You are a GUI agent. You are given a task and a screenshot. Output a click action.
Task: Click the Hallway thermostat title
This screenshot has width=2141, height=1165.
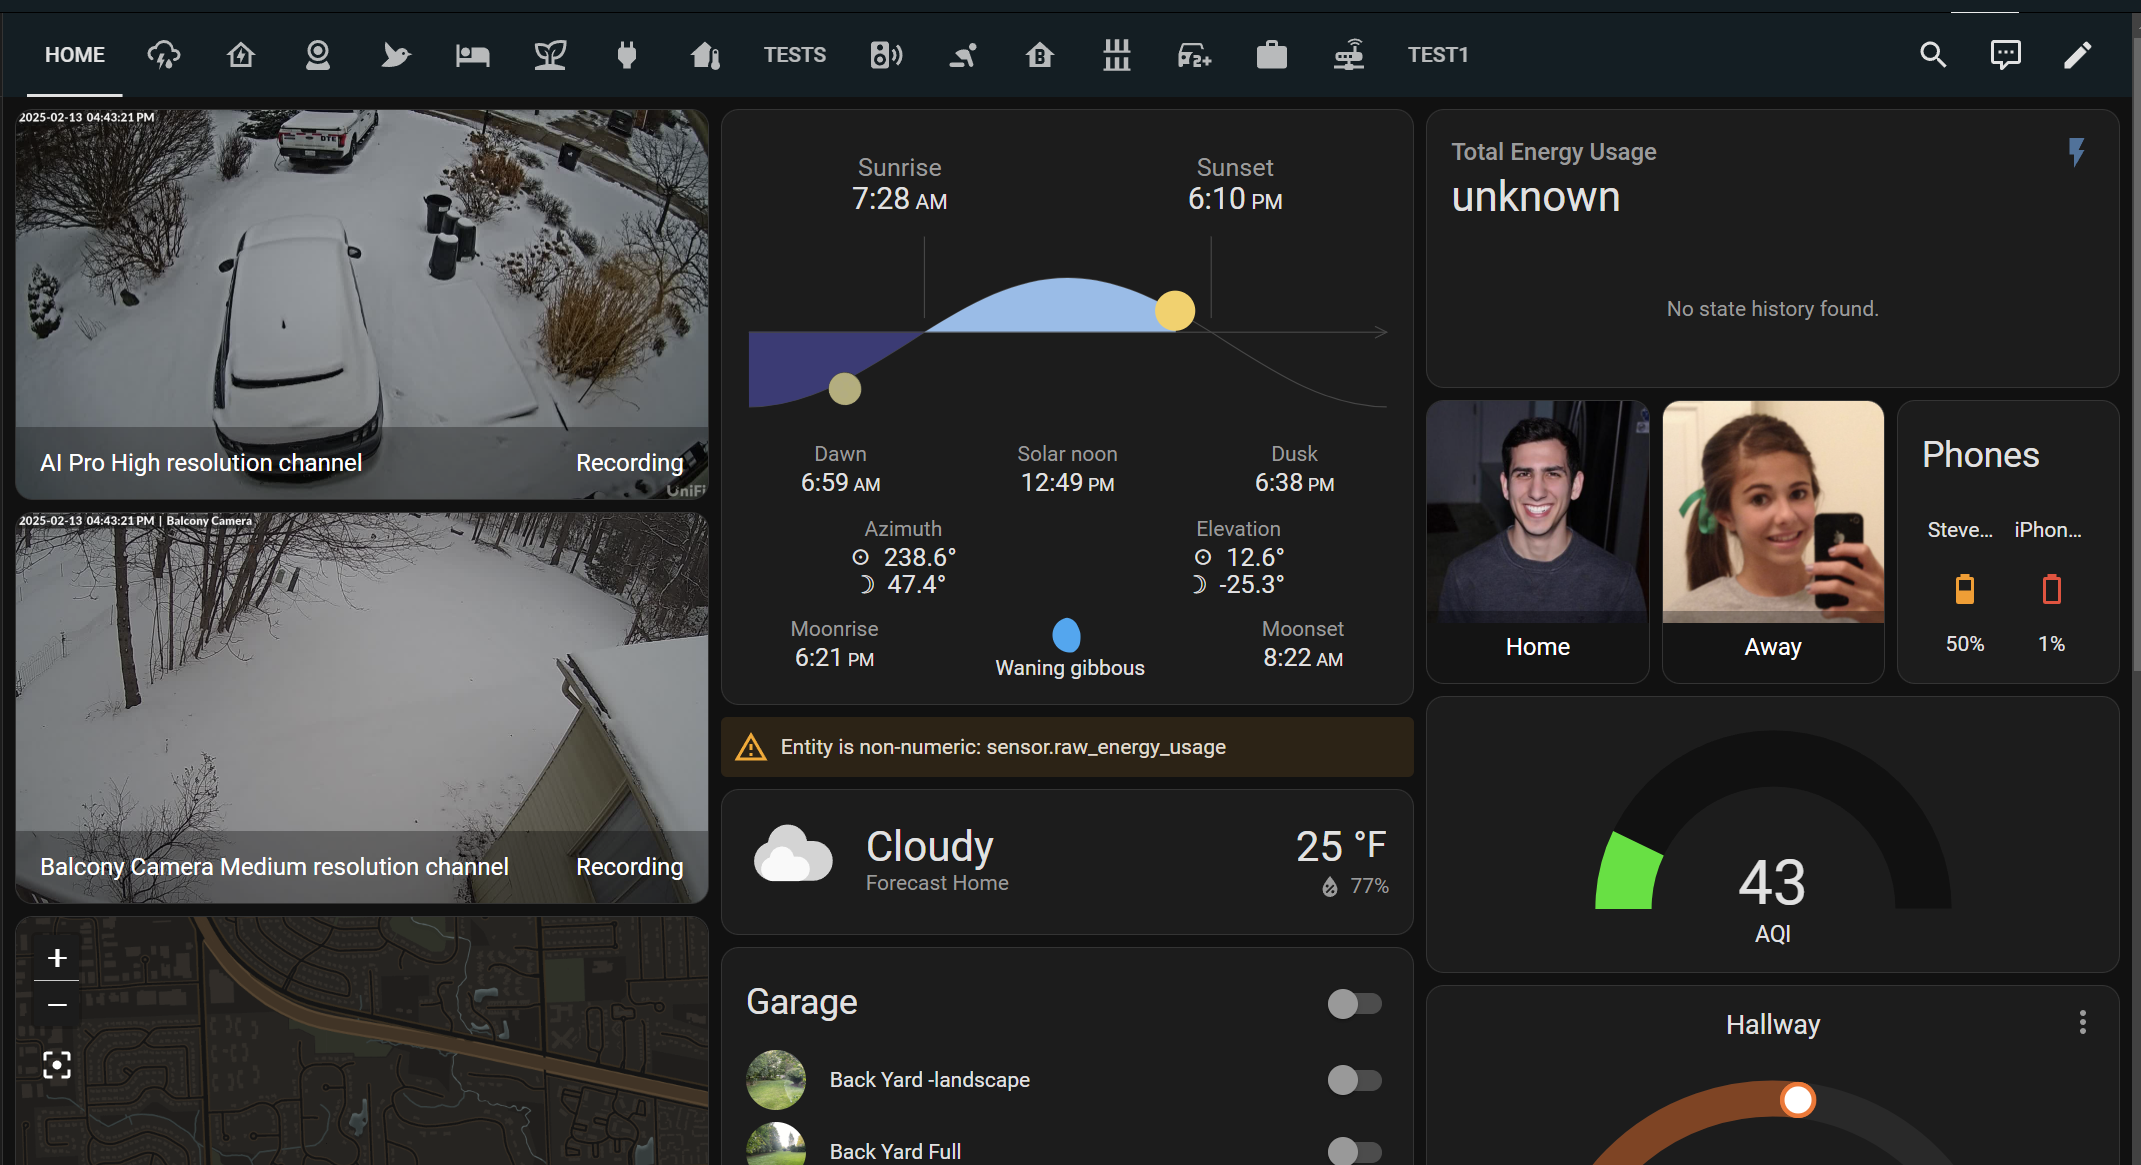(x=1773, y=1025)
